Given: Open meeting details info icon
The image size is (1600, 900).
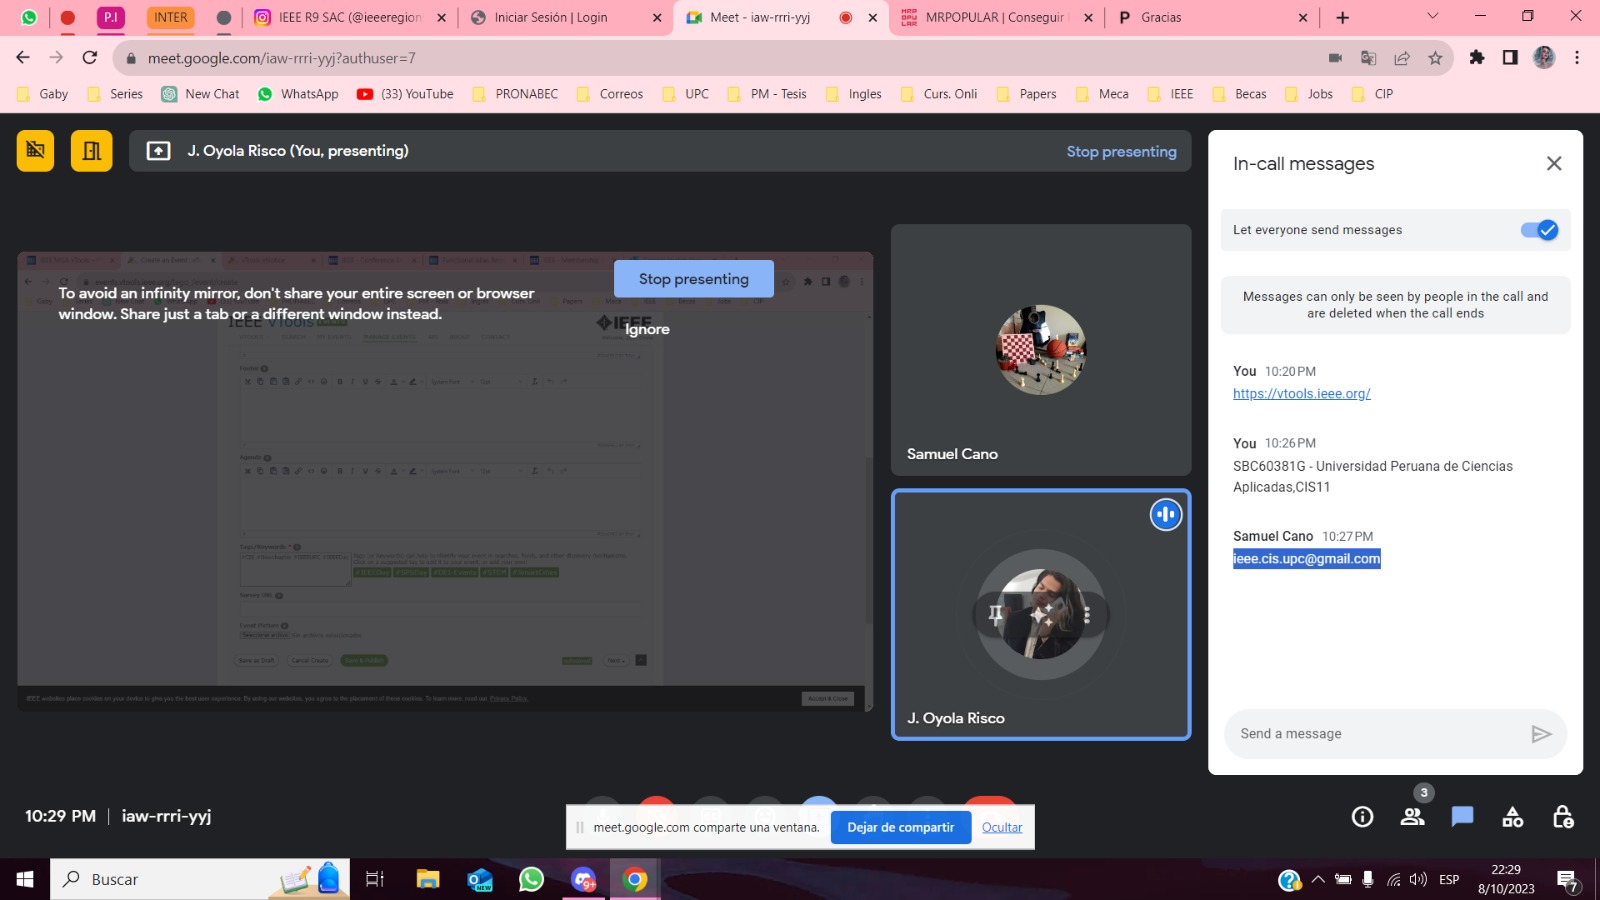Looking at the screenshot, I should (1362, 817).
